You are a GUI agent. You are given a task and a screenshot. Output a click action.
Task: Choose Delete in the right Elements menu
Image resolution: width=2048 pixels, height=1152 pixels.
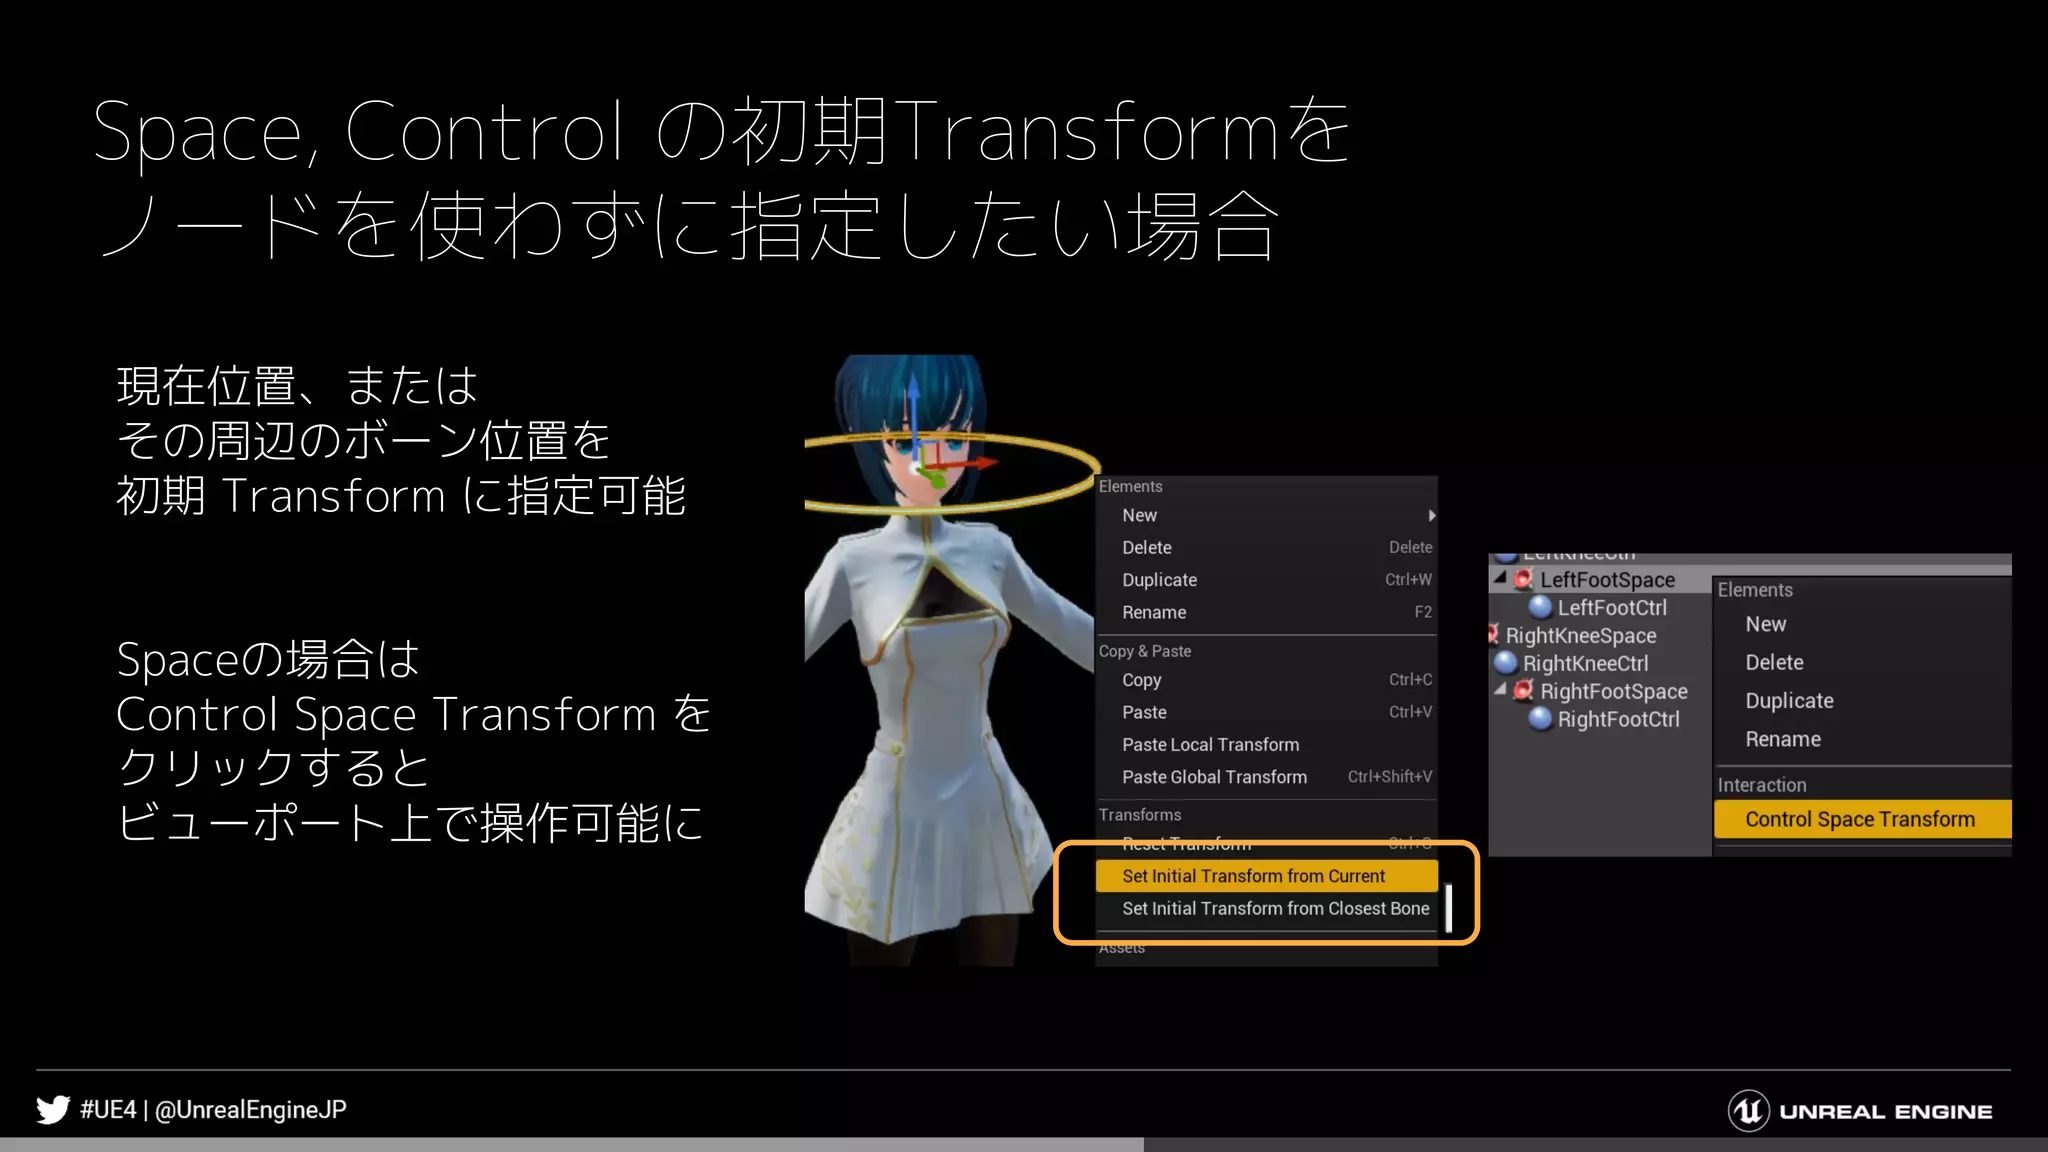pos(1862,662)
